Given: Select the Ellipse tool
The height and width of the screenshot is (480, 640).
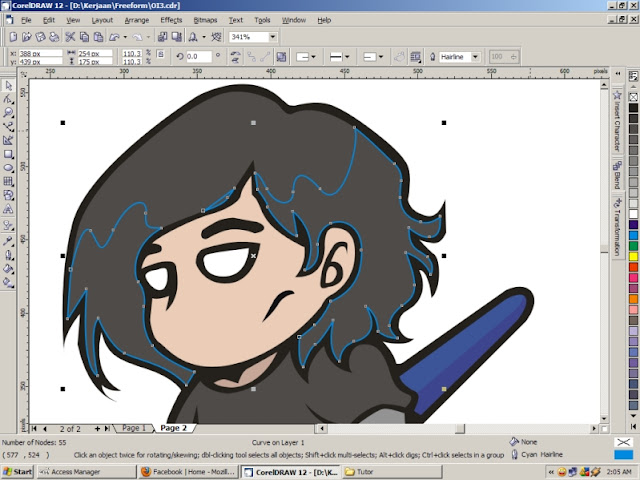Looking at the screenshot, I should 8,168.
